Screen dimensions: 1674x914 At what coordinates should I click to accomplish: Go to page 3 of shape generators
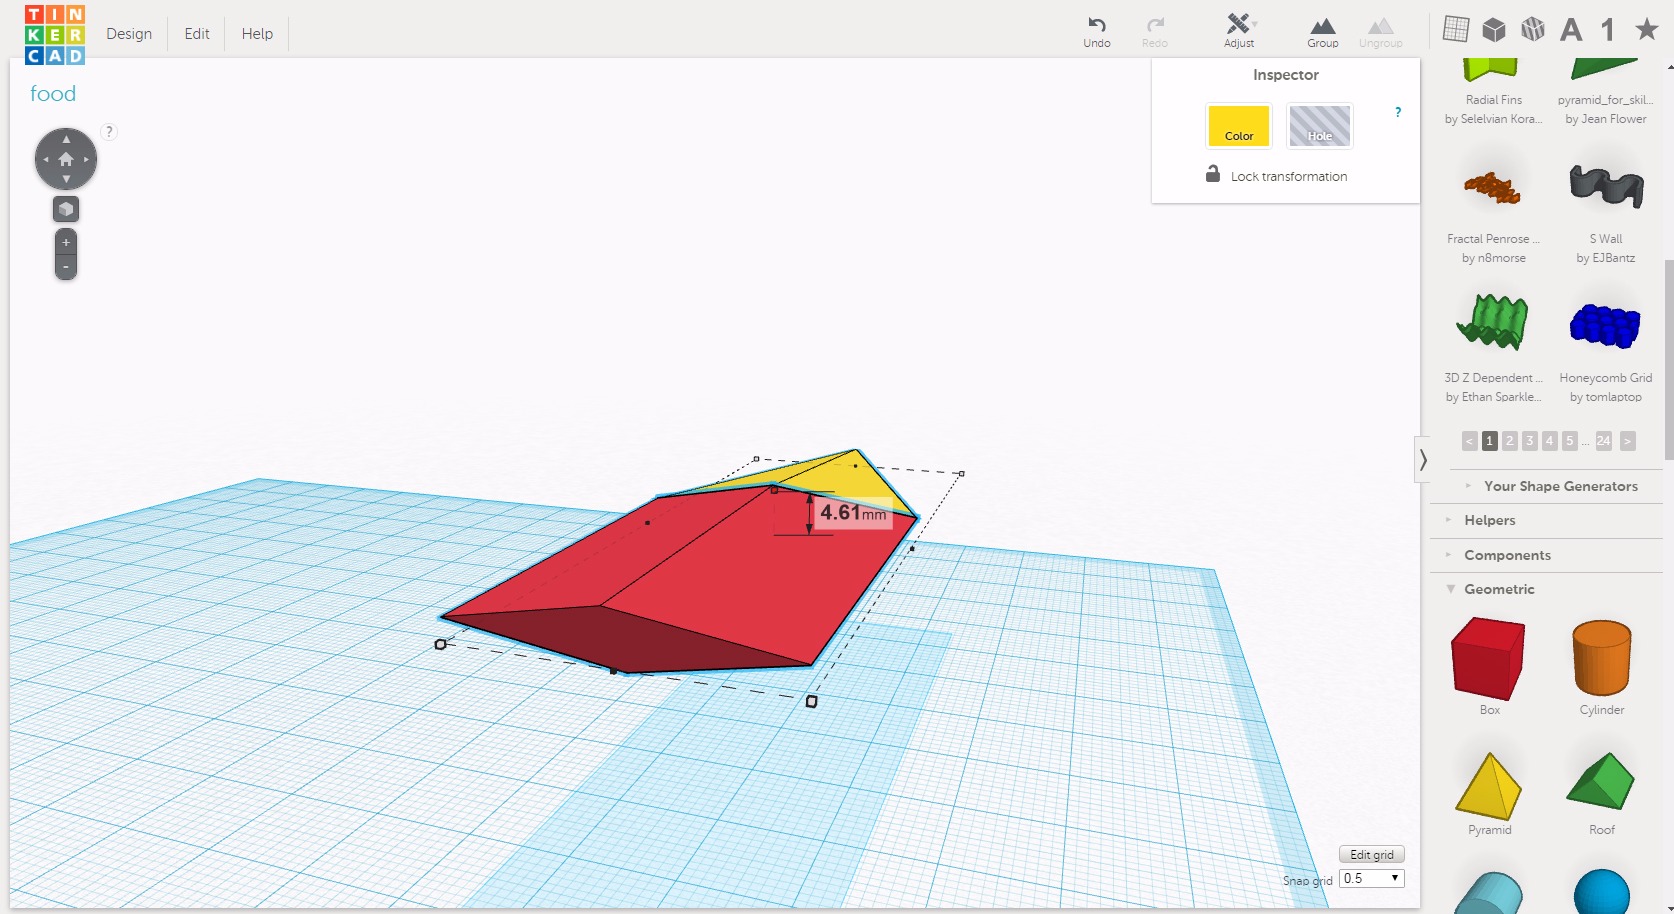tap(1530, 441)
